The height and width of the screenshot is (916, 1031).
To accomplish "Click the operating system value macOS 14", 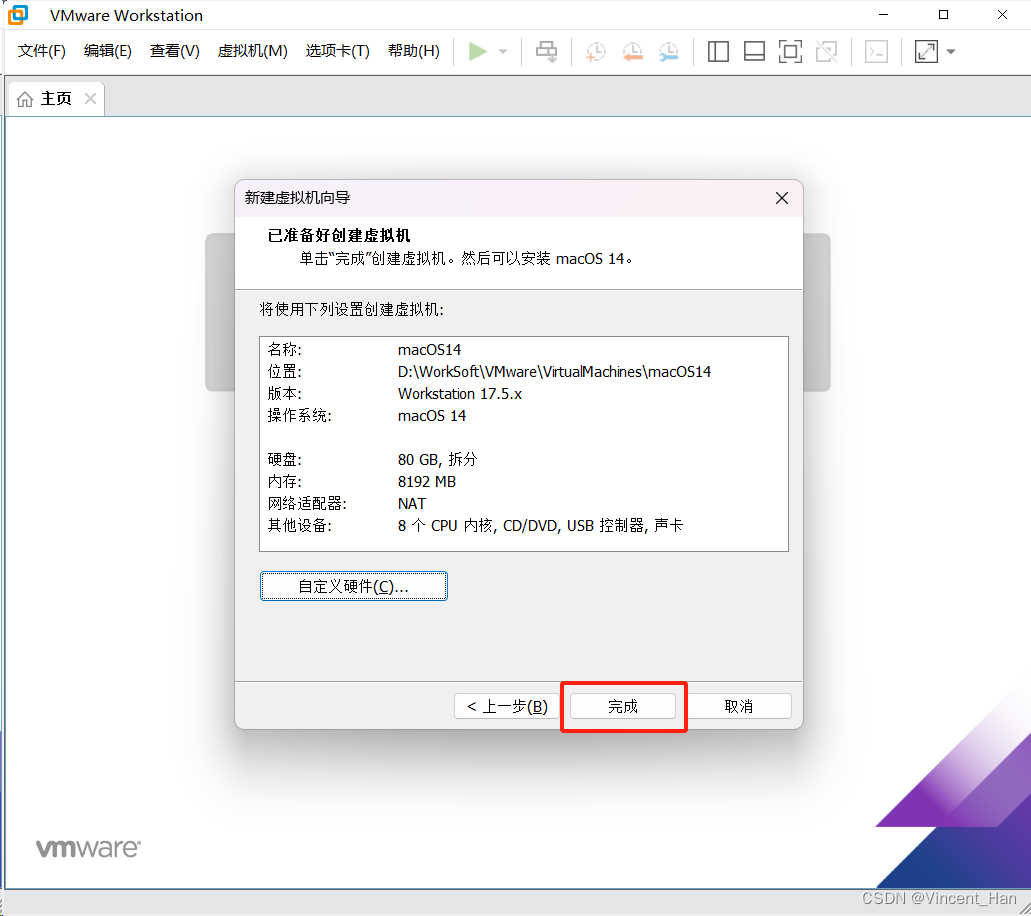I will pos(432,416).
